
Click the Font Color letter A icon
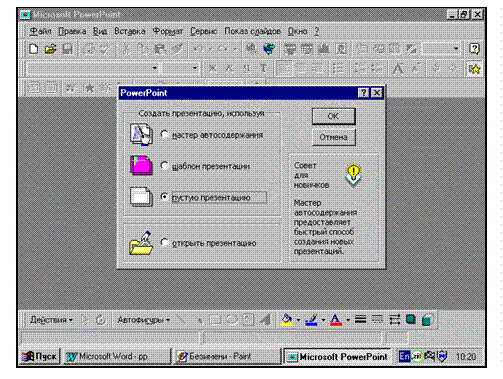click(336, 320)
